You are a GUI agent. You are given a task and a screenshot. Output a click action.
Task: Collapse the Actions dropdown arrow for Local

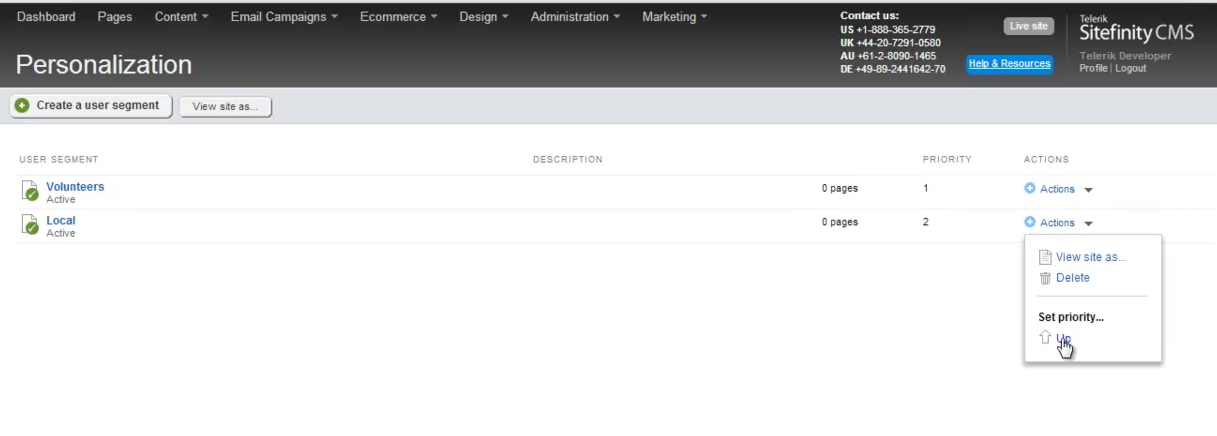pyautogui.click(x=1088, y=224)
